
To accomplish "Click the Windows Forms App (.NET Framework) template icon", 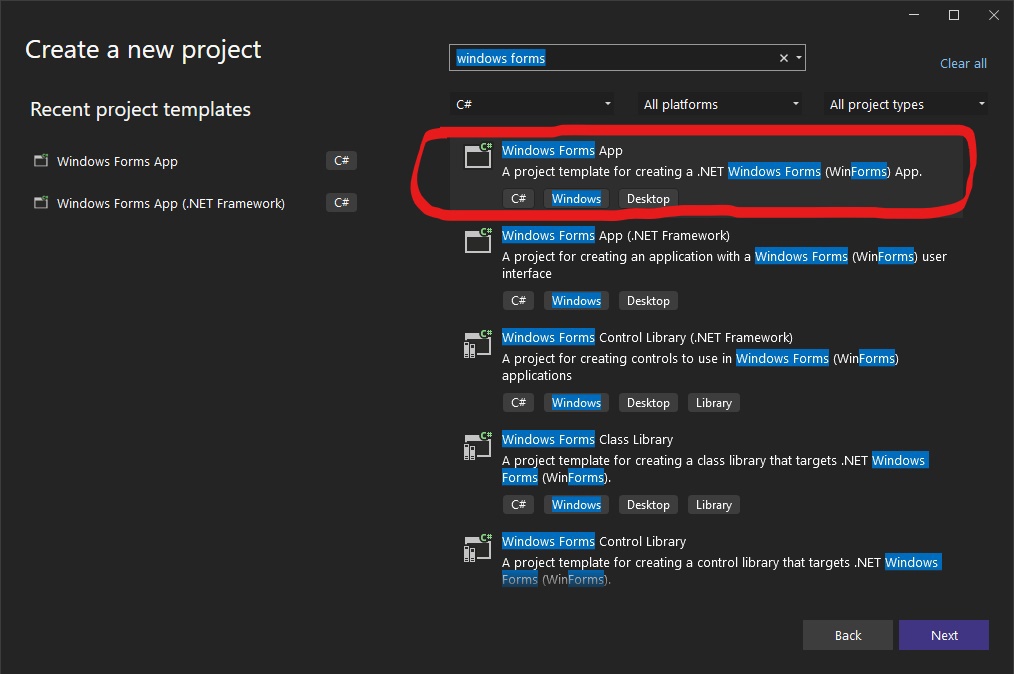I will (479, 240).
